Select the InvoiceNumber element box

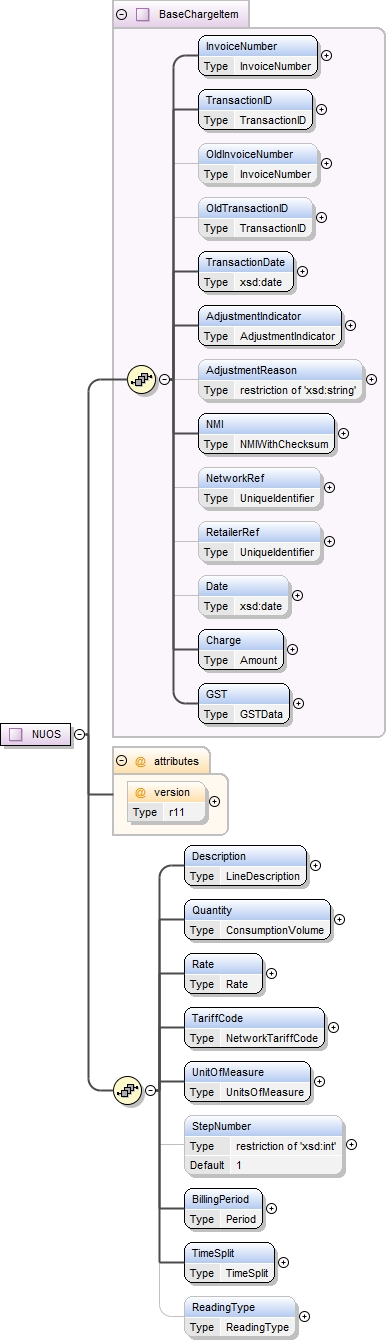coord(258,56)
